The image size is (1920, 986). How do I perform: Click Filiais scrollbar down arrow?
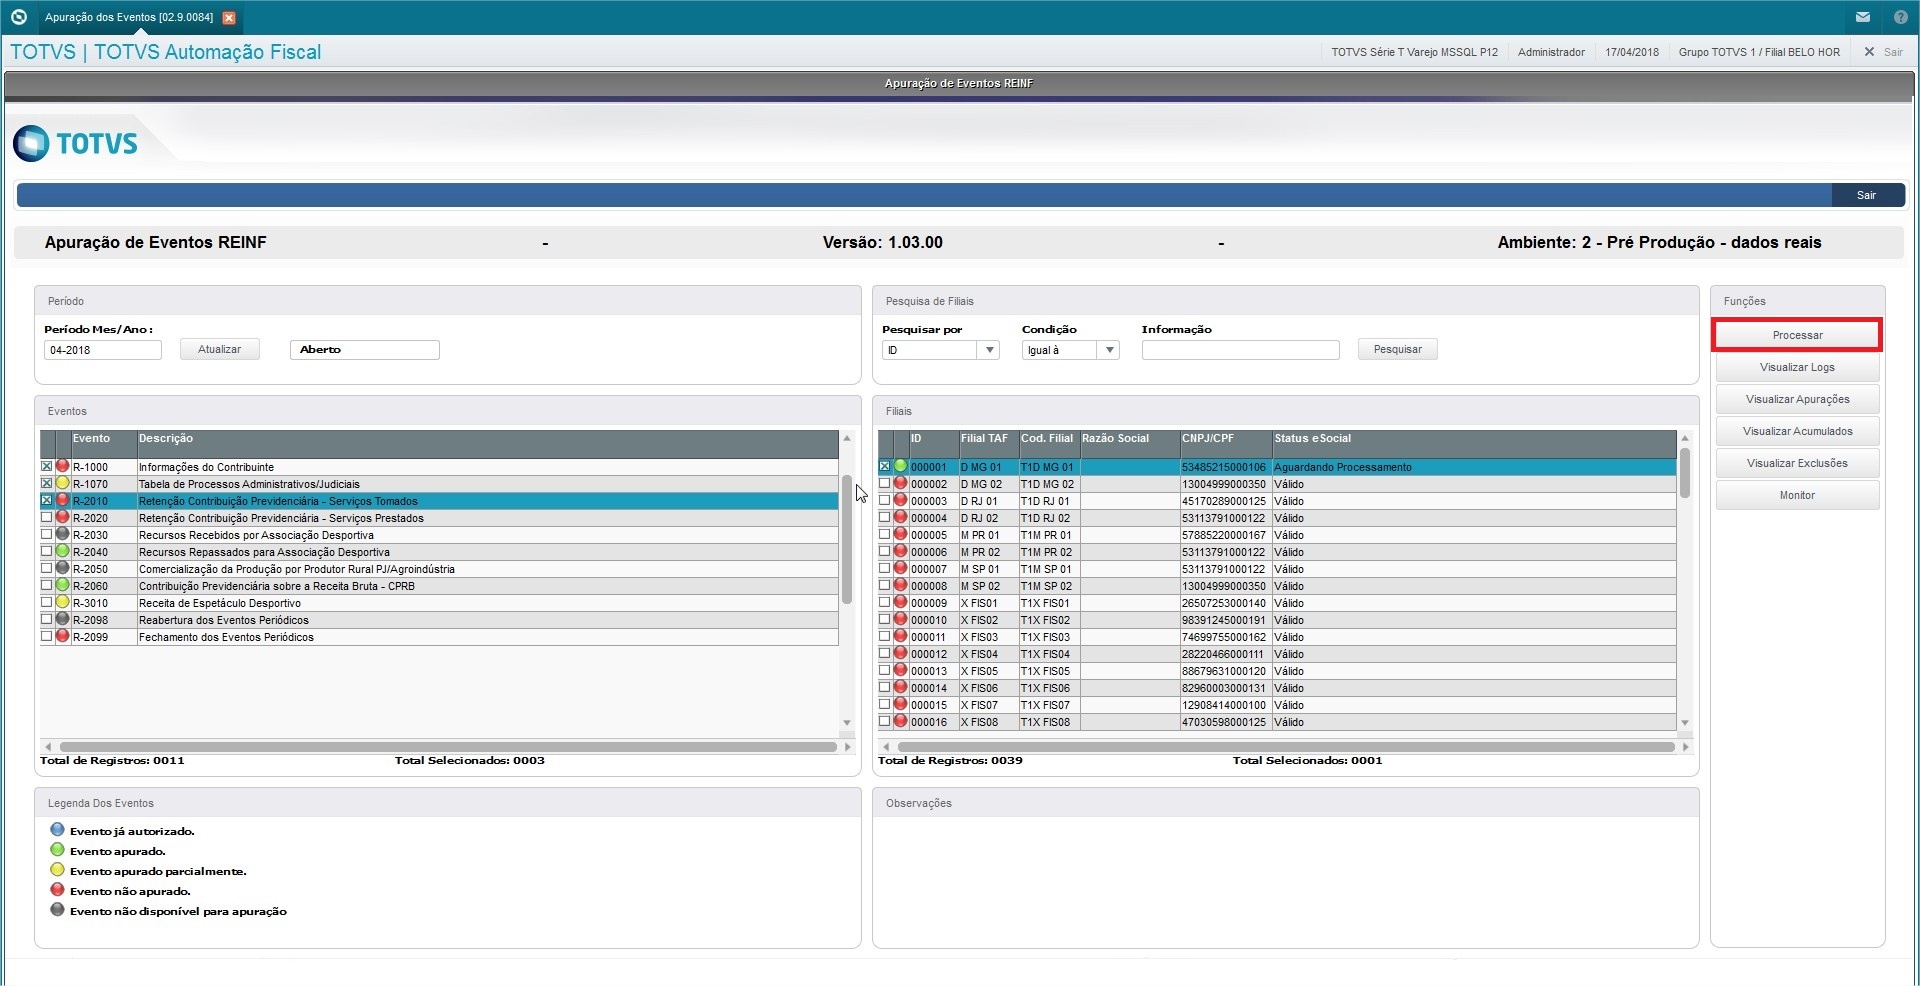(1685, 722)
